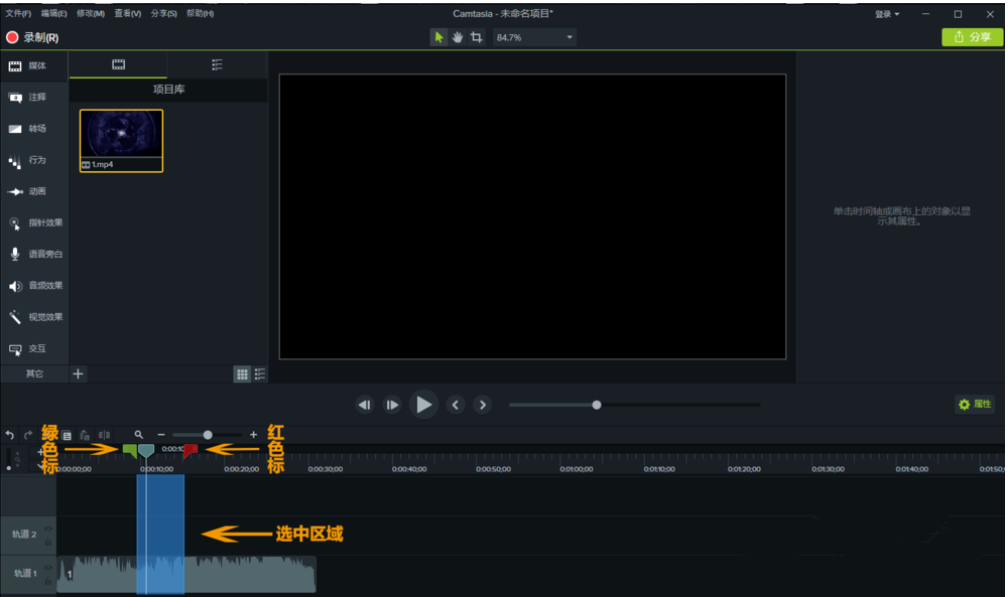Switch to the media bin filmstrip tab
This screenshot has width=1008, height=597.
(x=118, y=65)
